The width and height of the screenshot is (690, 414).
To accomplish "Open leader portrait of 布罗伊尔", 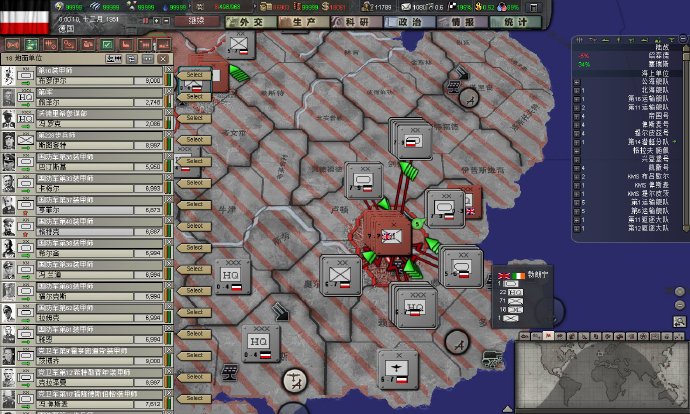I will 8,76.
